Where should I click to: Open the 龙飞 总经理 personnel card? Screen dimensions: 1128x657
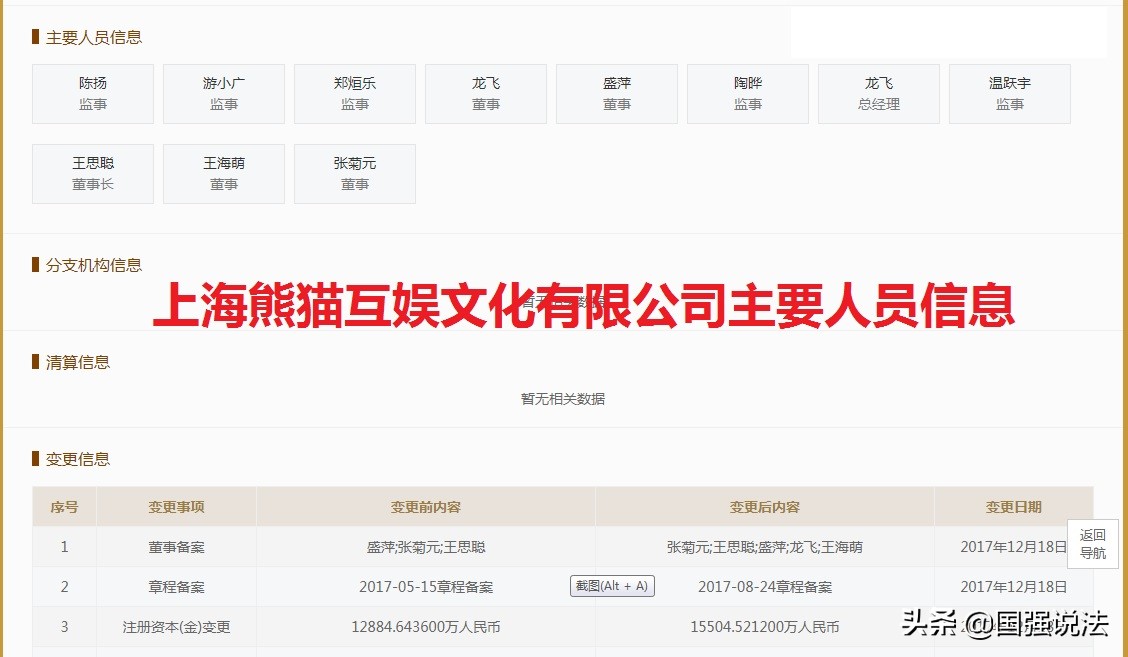tap(878, 93)
